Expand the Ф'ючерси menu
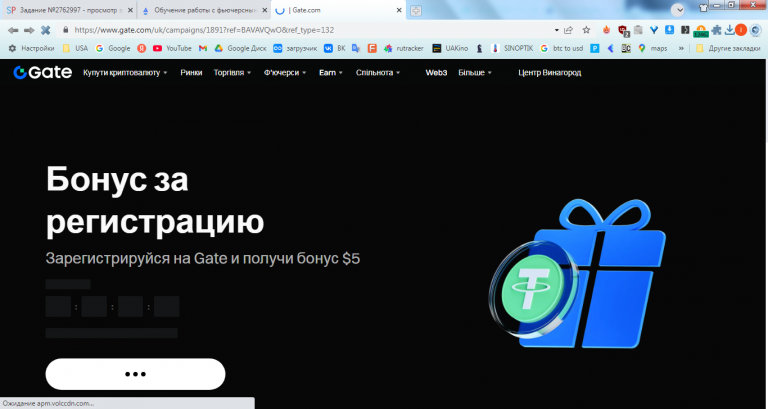Image resolution: width=768 pixels, height=409 pixels. coord(285,72)
